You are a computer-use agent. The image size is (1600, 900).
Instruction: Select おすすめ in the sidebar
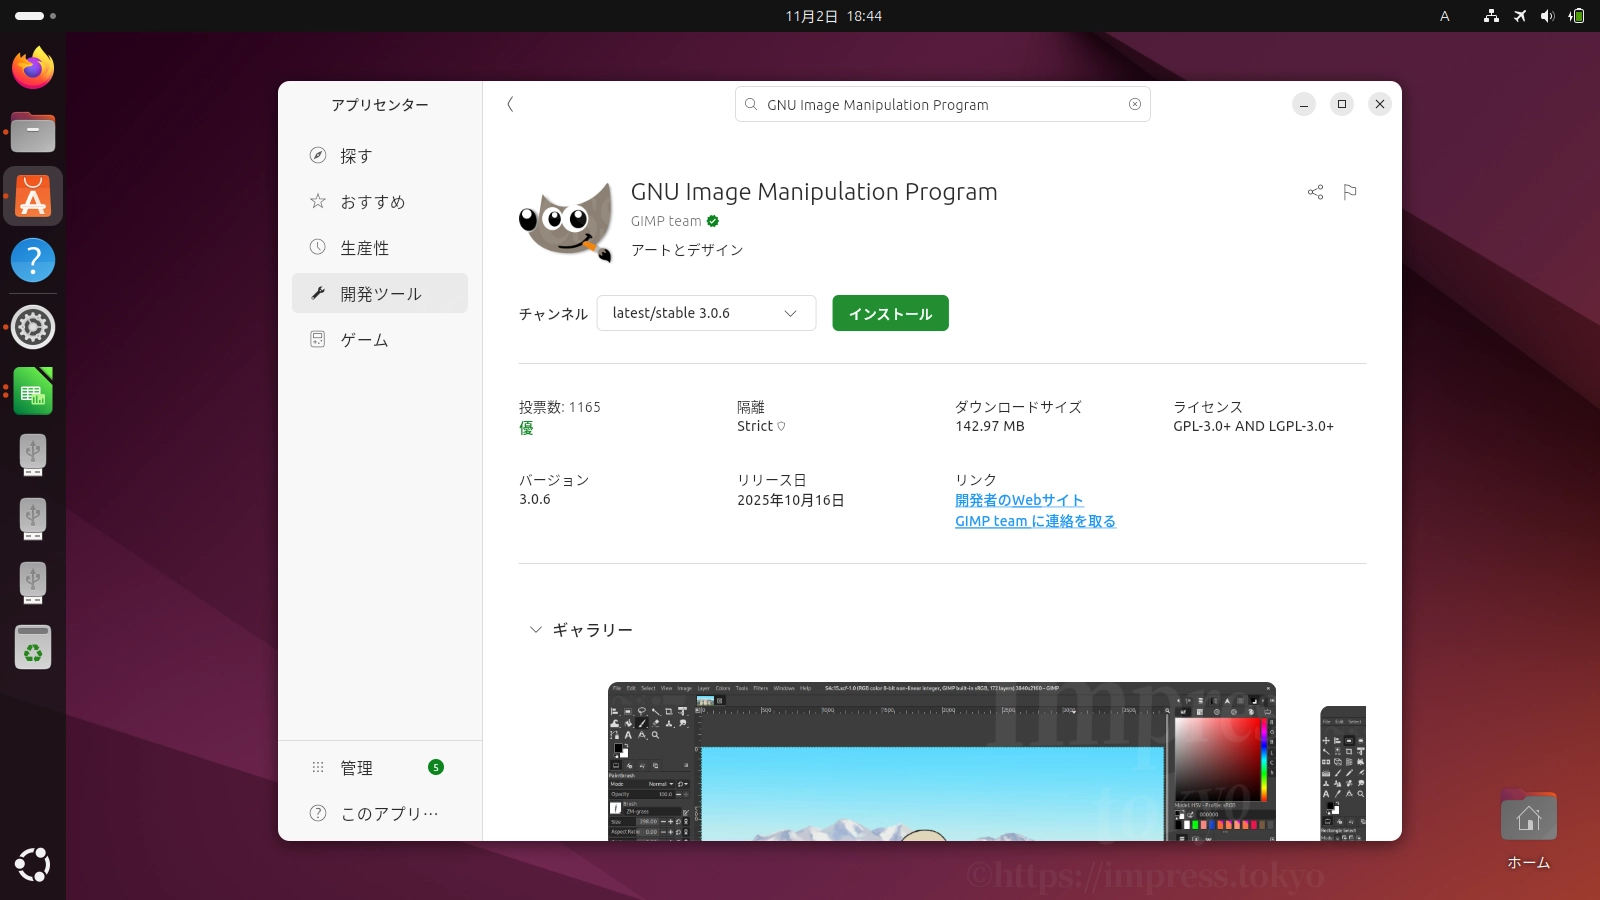[x=380, y=202]
